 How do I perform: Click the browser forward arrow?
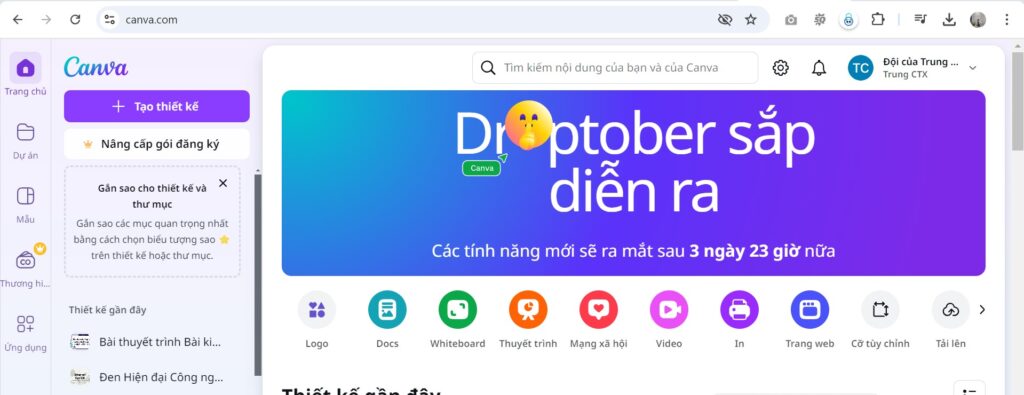(46, 20)
